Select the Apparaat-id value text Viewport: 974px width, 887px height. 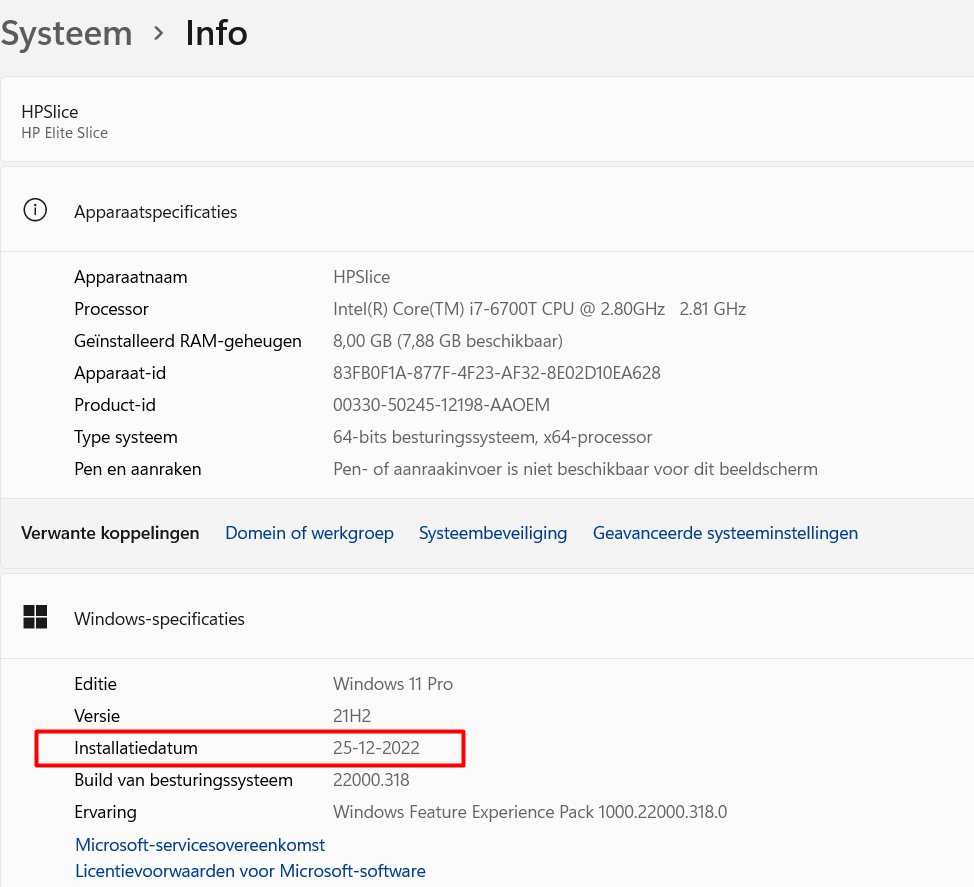pos(496,373)
